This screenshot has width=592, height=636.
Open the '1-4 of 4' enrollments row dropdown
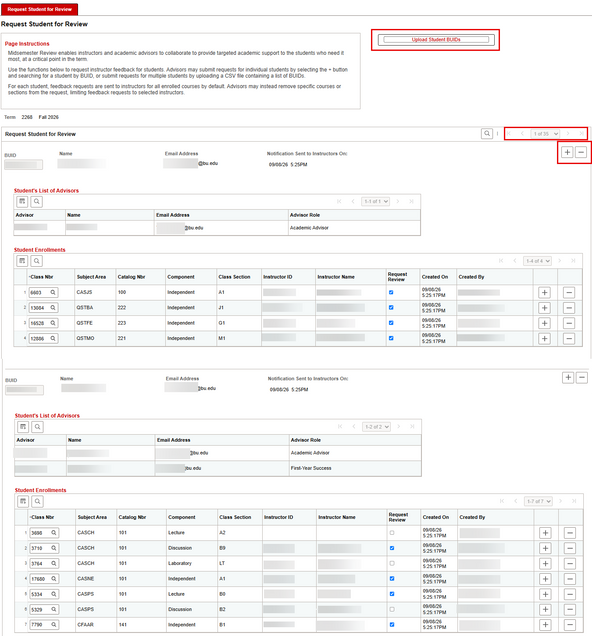pyautogui.click(x=537, y=261)
